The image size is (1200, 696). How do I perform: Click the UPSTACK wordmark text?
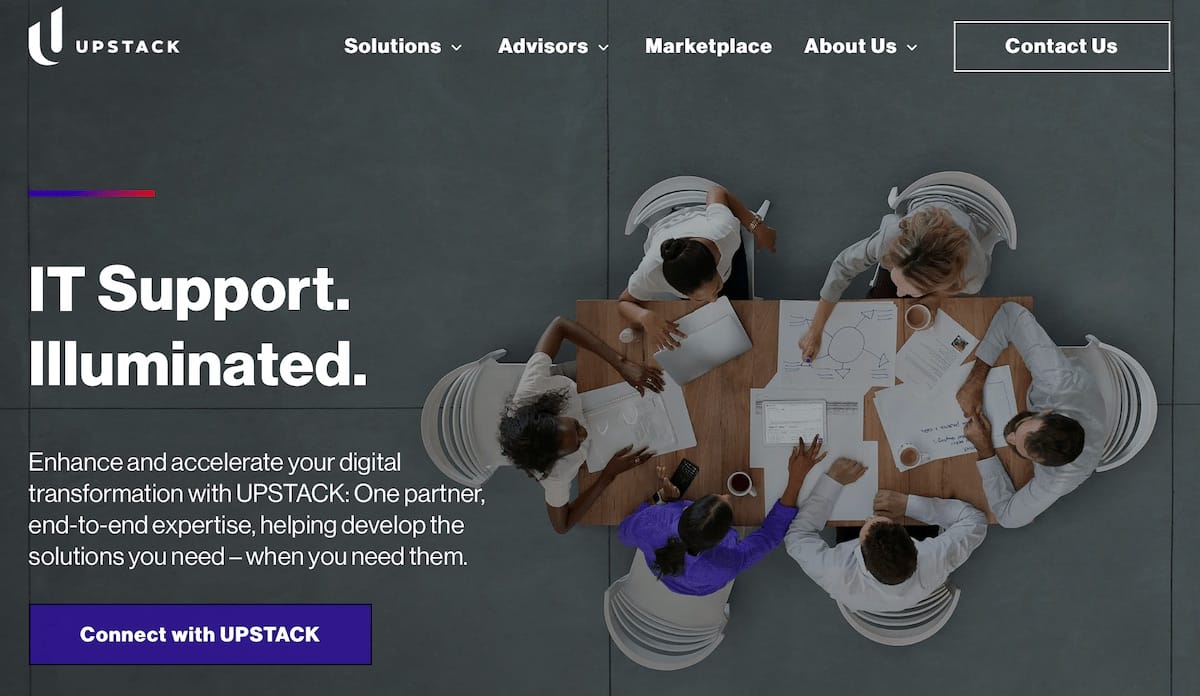pos(127,46)
